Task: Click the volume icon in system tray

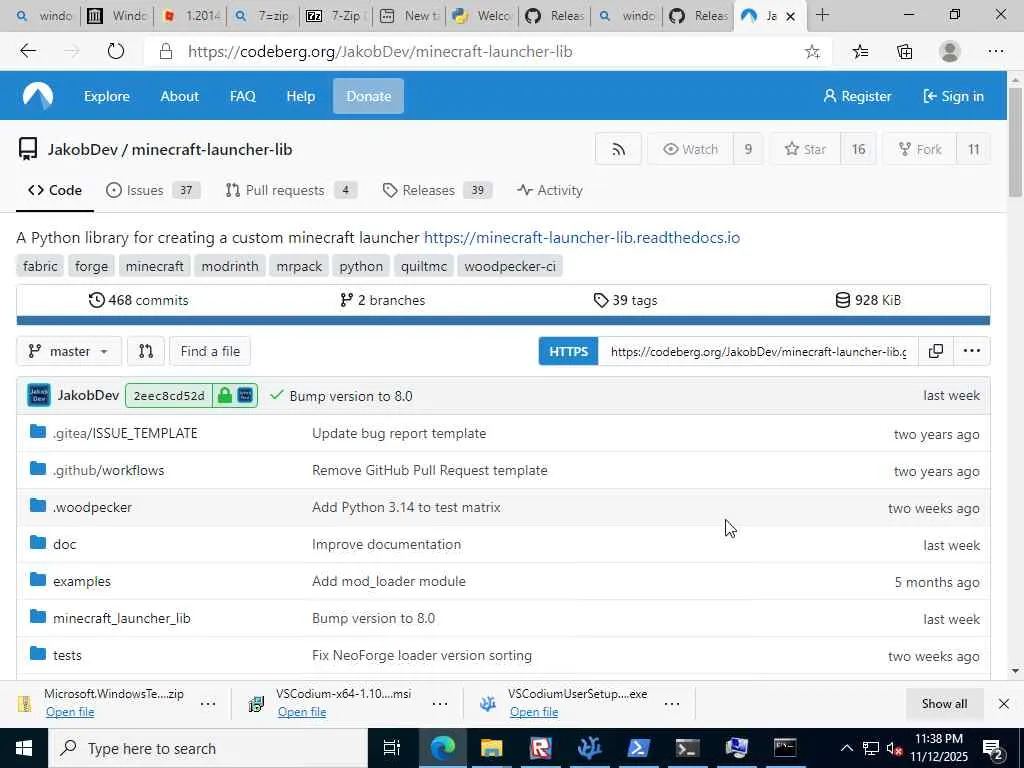Action: [x=893, y=748]
